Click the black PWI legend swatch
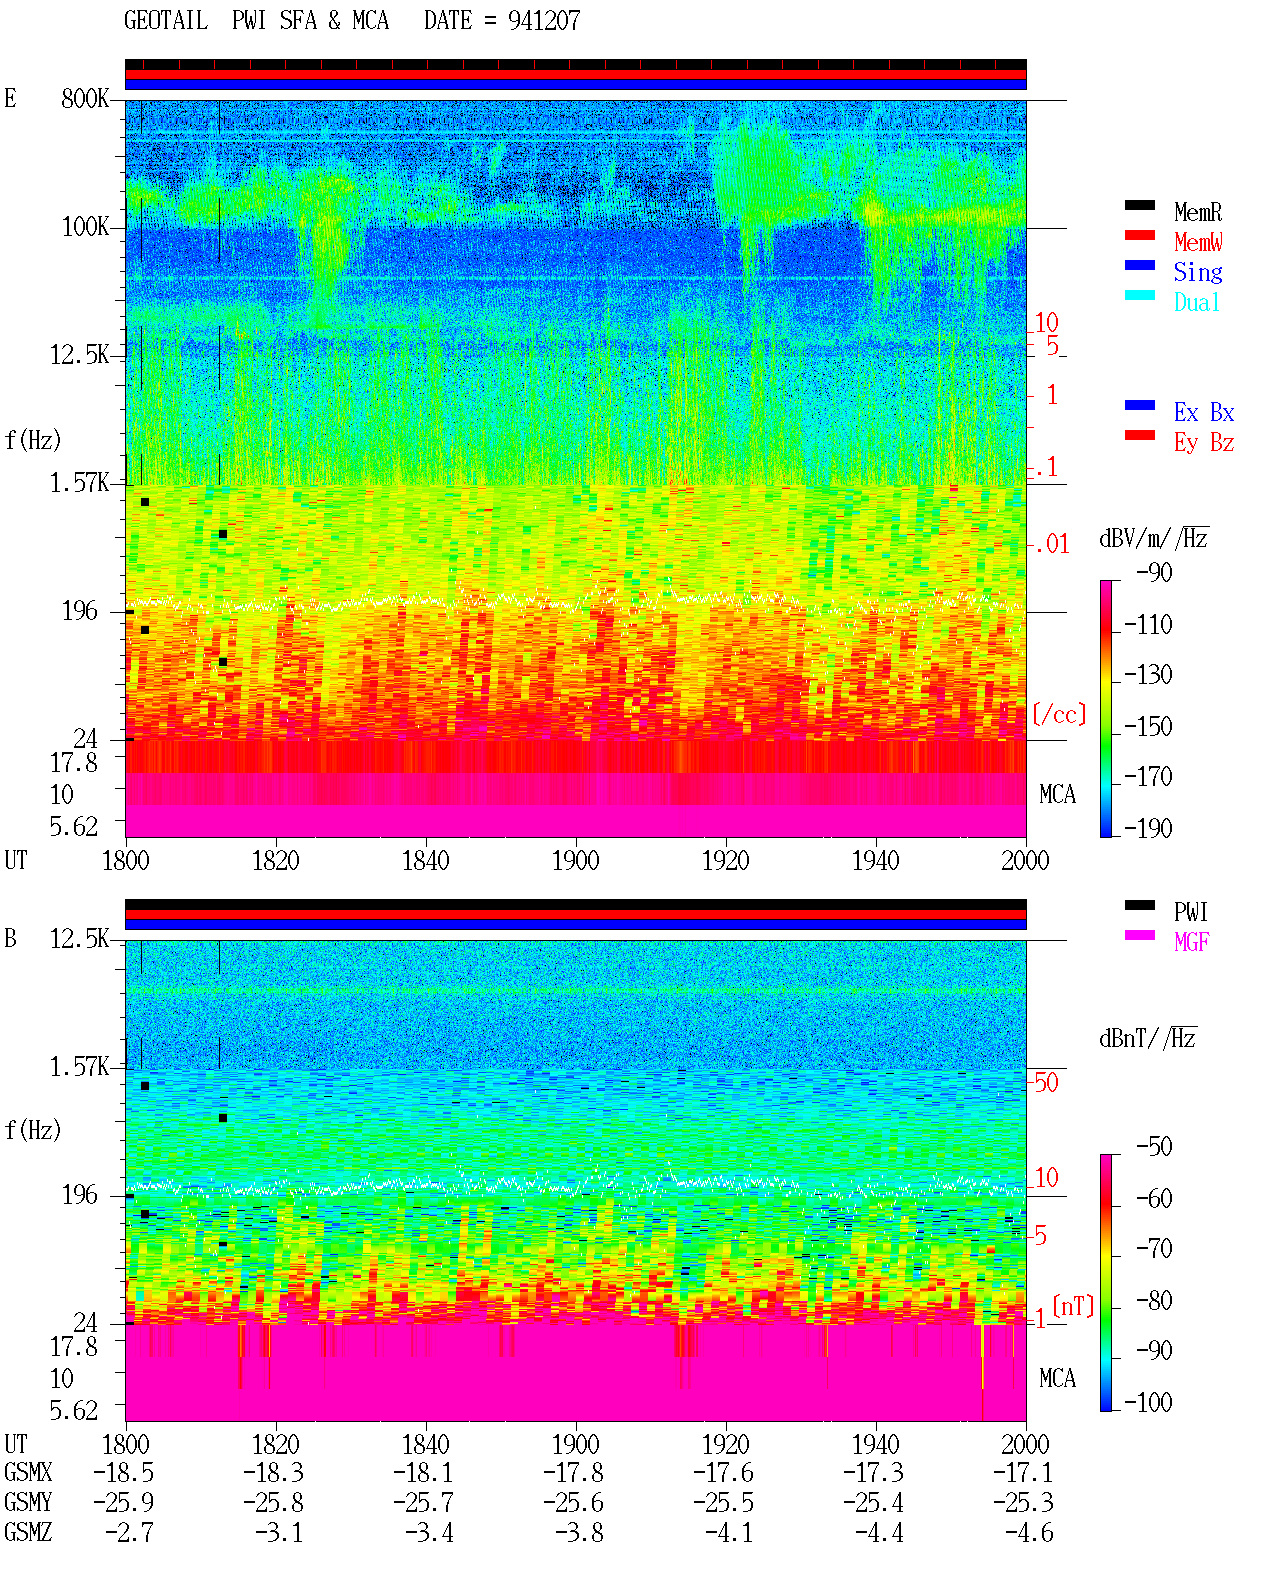Image resolution: width=1280 pixels, height=1593 pixels. (1140, 905)
